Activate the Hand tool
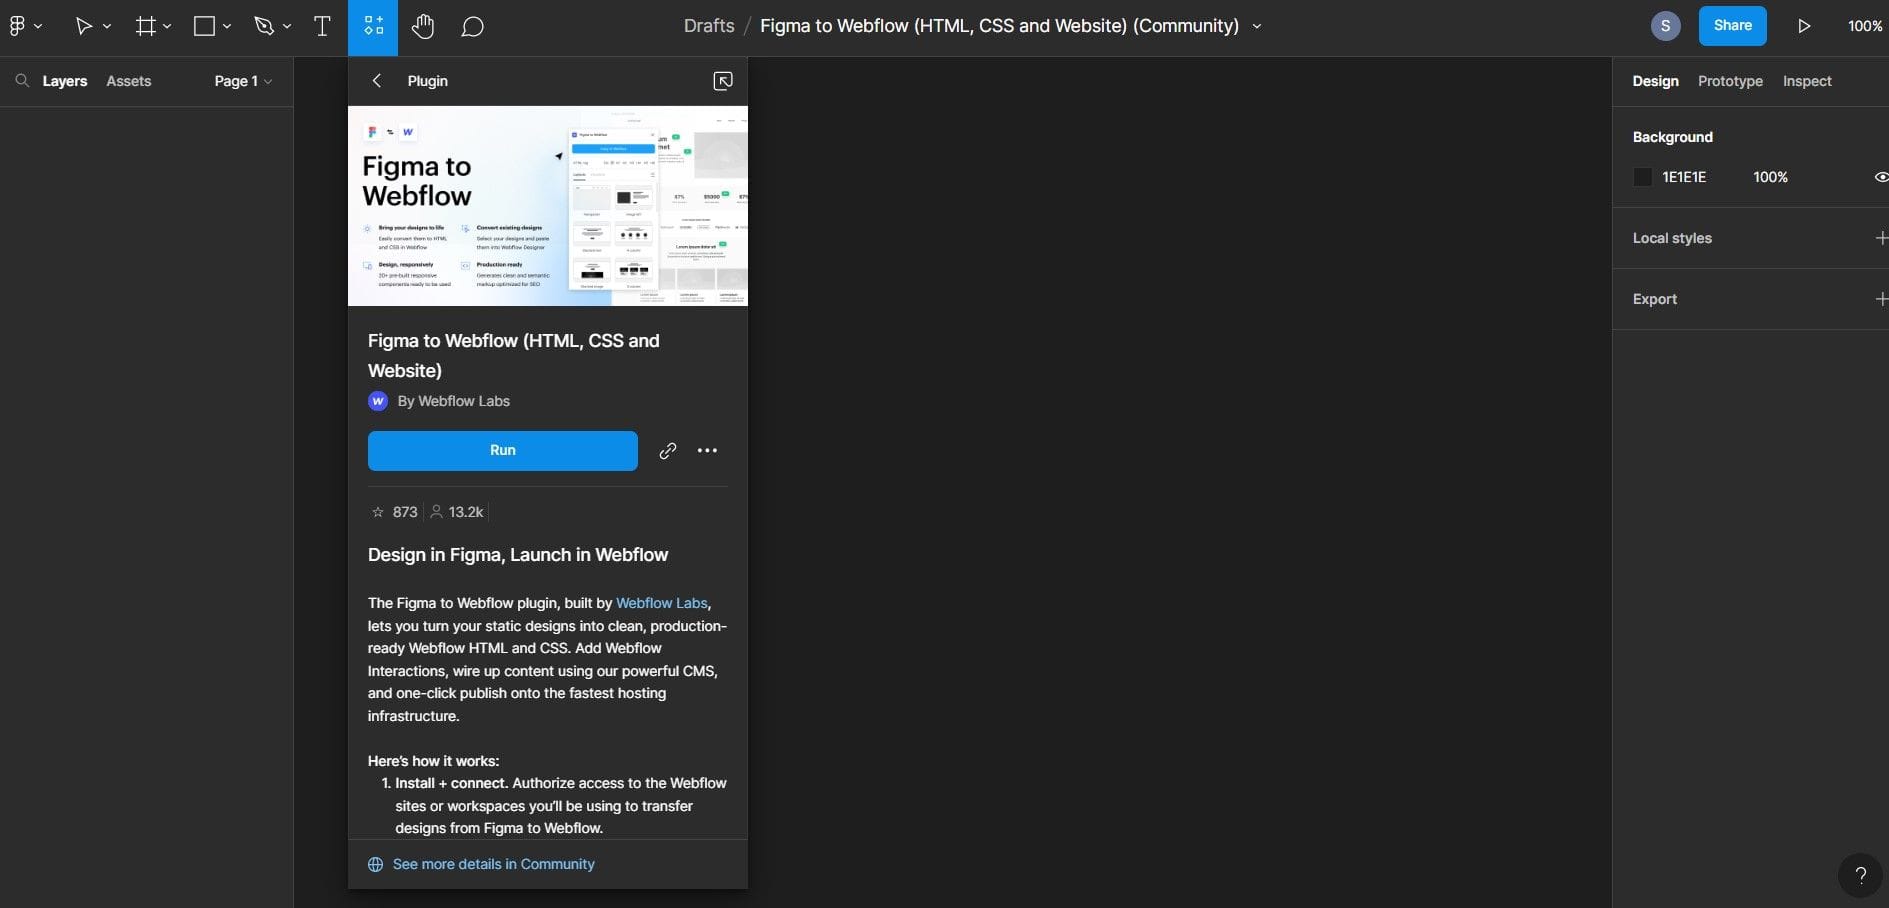1889x908 pixels. point(422,26)
